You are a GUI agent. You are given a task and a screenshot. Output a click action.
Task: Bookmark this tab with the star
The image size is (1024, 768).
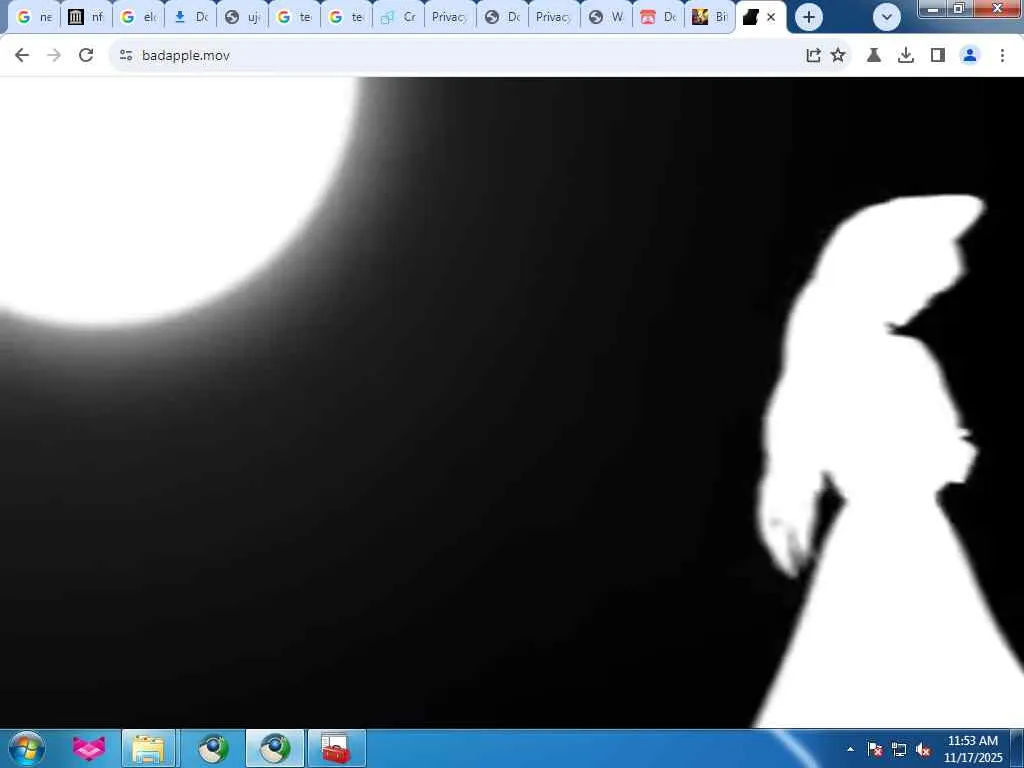838,56
